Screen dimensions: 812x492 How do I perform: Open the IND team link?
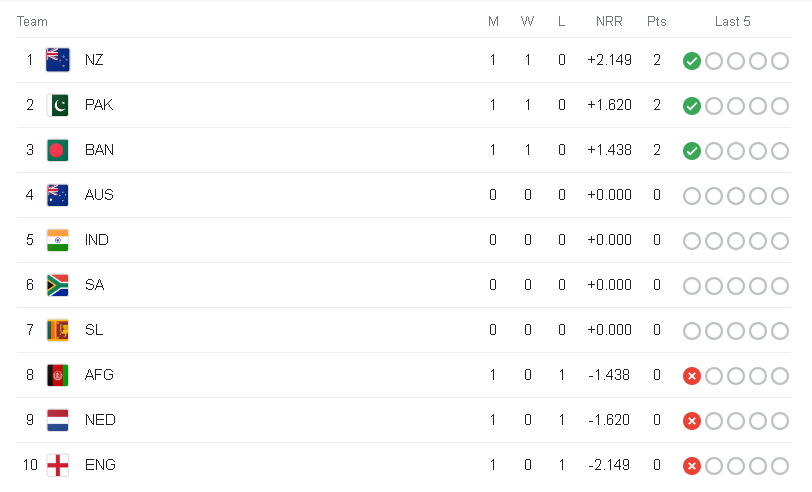(97, 240)
